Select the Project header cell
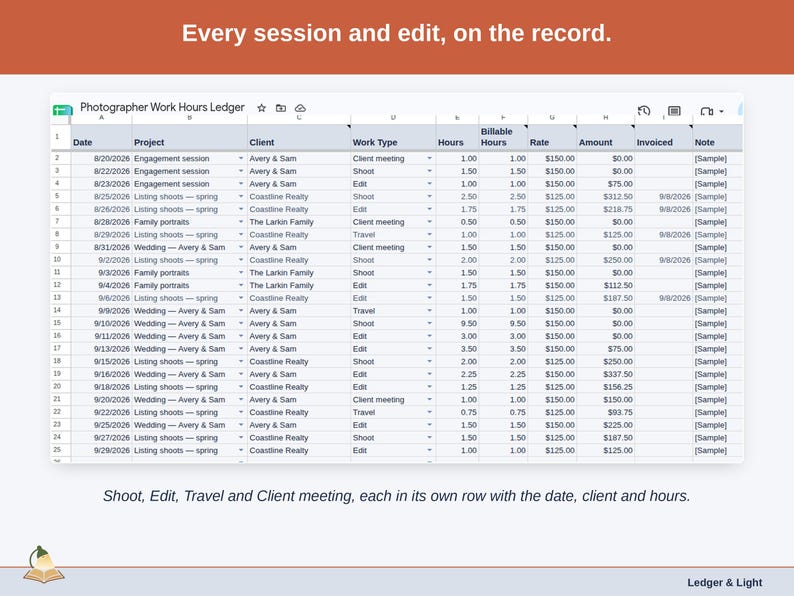This screenshot has height=596, width=794. pyautogui.click(x=190, y=137)
